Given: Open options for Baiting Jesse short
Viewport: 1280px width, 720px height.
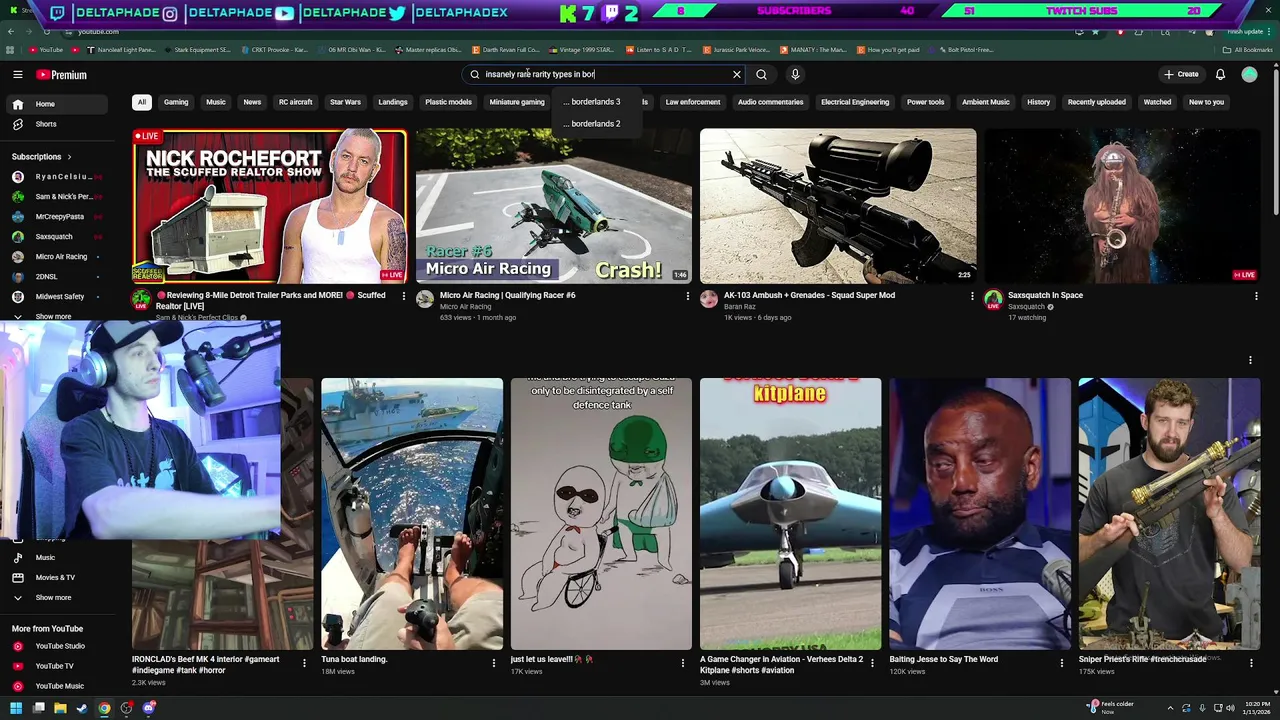Looking at the screenshot, I should [x=1062, y=662].
